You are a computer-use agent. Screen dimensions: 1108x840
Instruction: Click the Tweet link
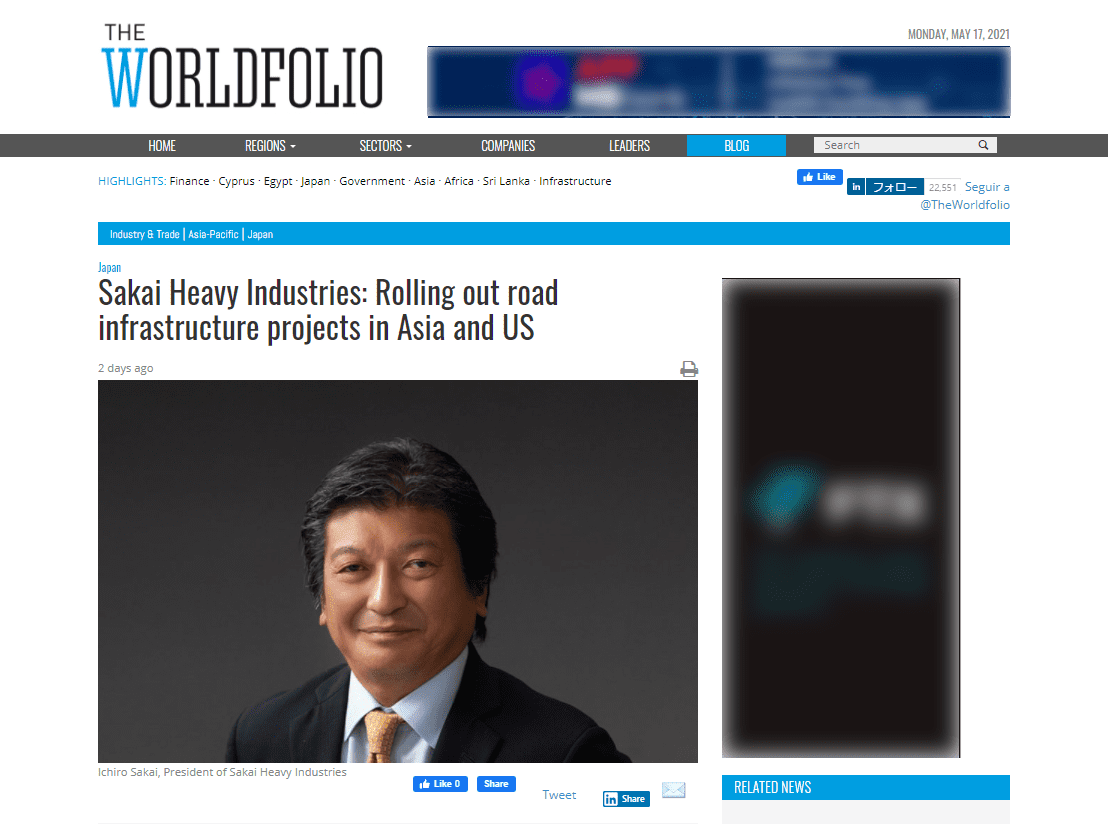[x=559, y=795]
